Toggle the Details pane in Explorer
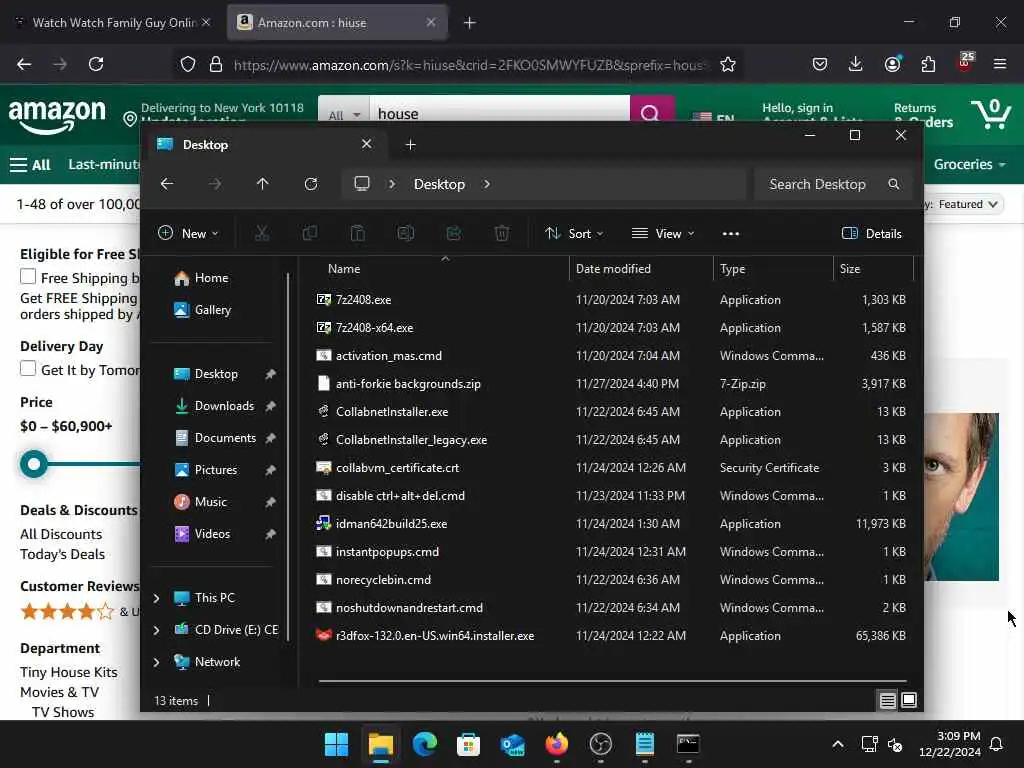Image resolution: width=1024 pixels, height=768 pixels. point(872,234)
